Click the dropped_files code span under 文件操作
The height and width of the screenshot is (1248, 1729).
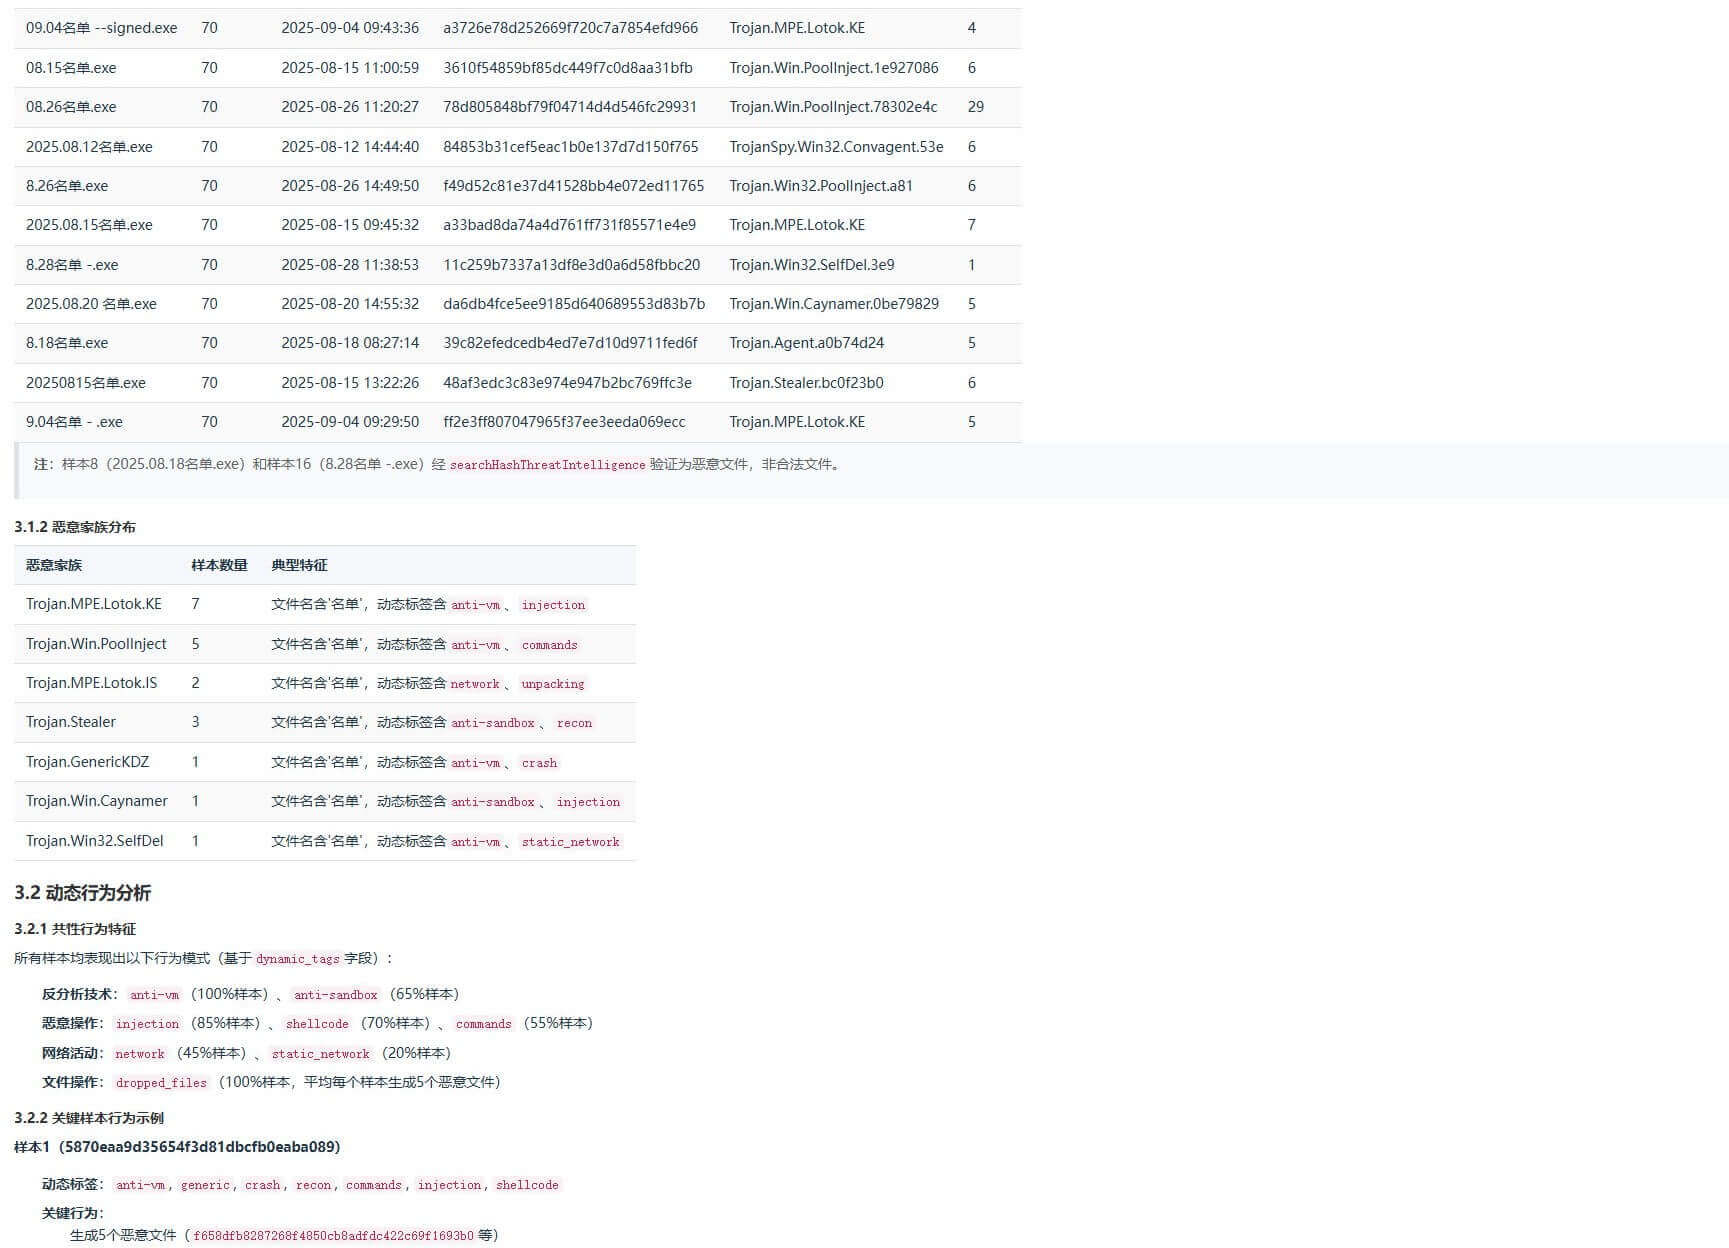pos(160,1082)
